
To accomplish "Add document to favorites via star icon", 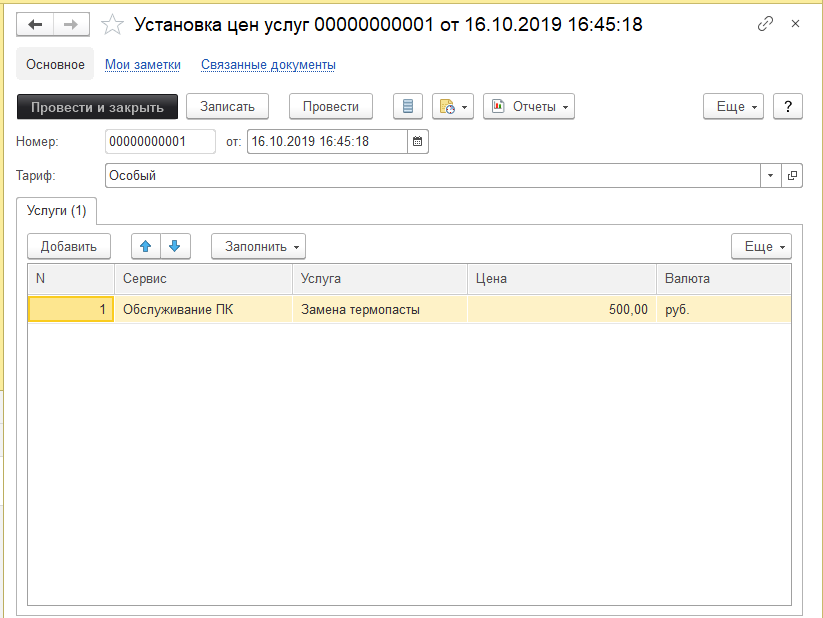I will [111, 24].
